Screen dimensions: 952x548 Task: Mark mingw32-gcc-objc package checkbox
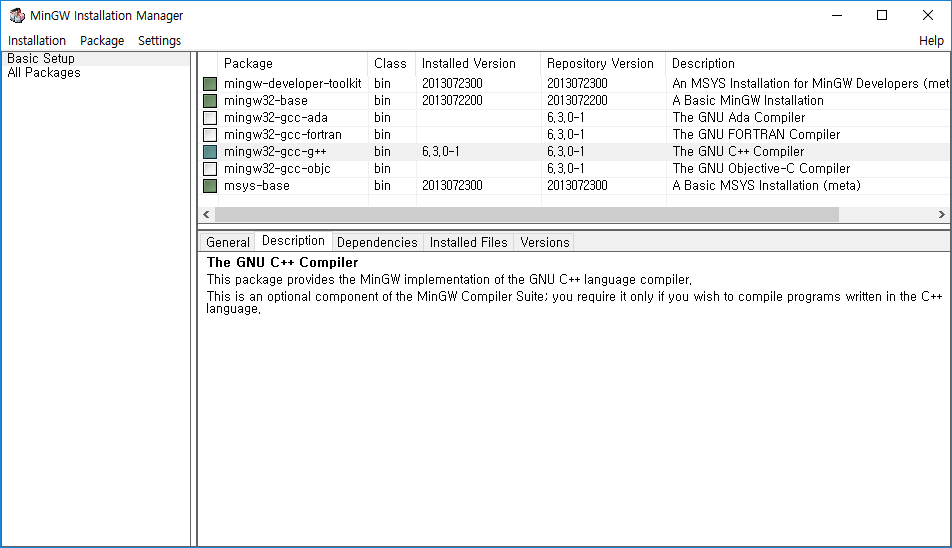click(209, 169)
